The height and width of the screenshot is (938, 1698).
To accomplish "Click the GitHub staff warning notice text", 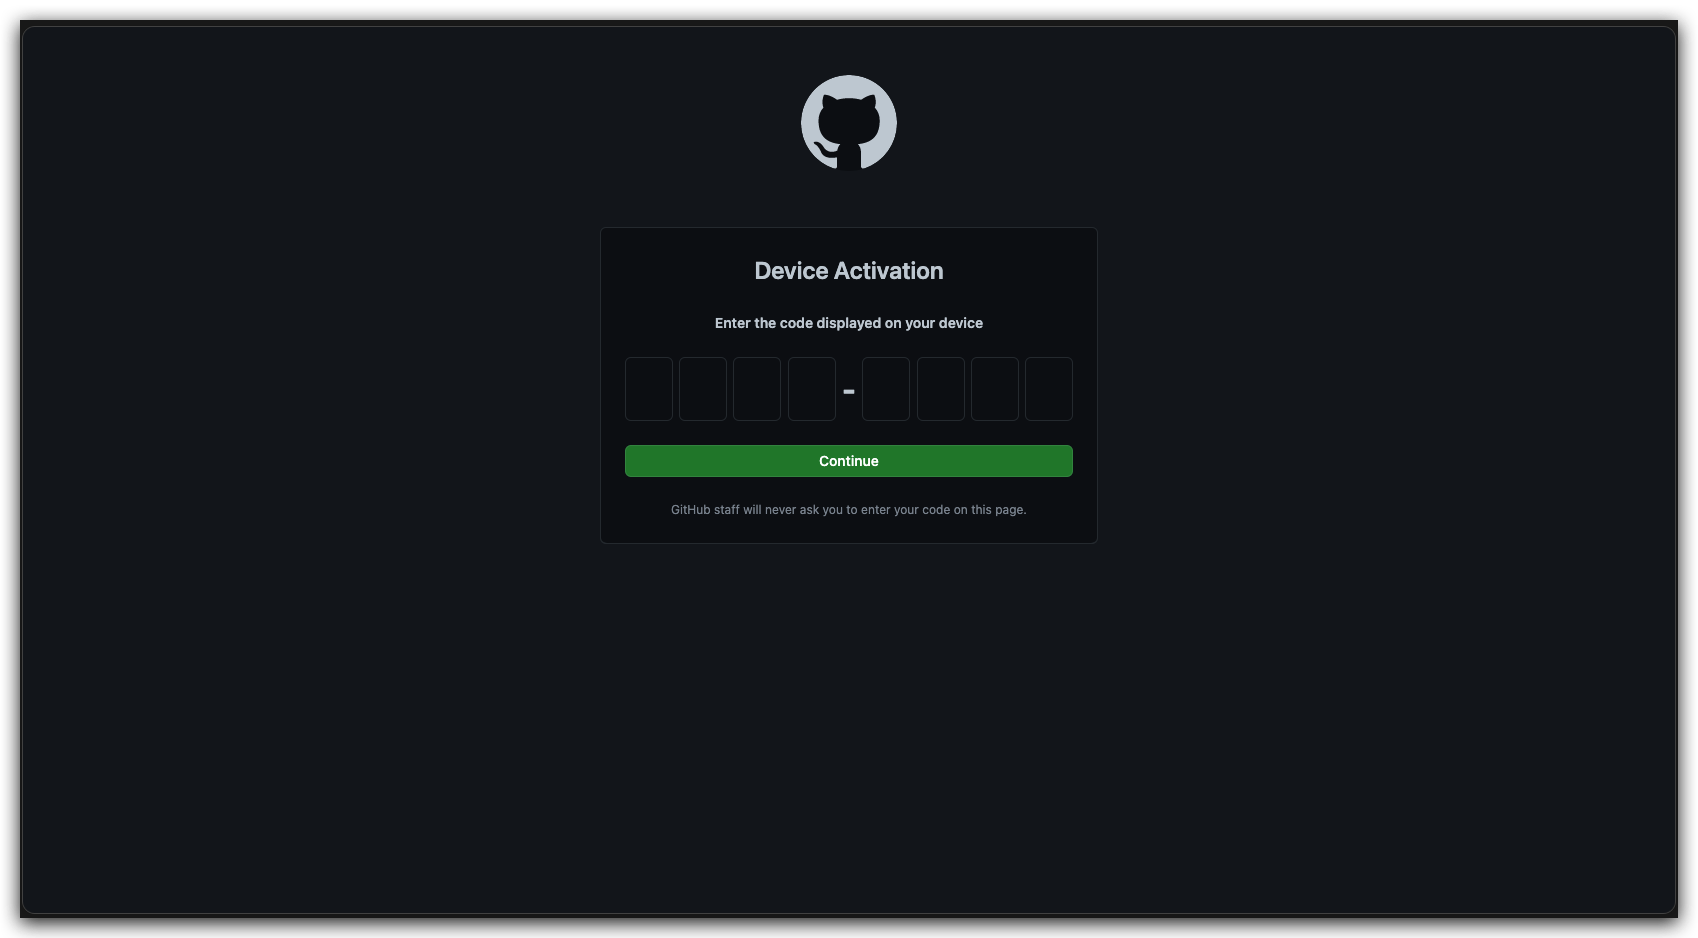I will 849,510.
